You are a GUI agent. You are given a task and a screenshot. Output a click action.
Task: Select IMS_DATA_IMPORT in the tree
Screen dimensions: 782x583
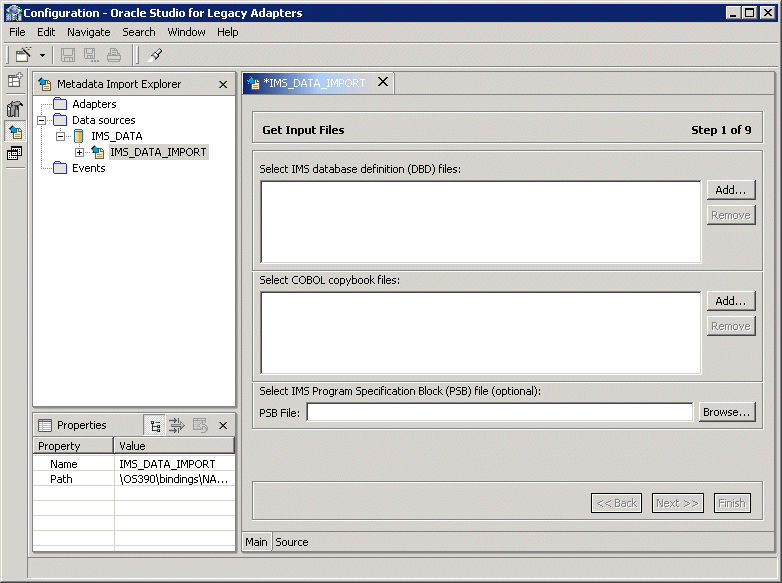(158, 152)
